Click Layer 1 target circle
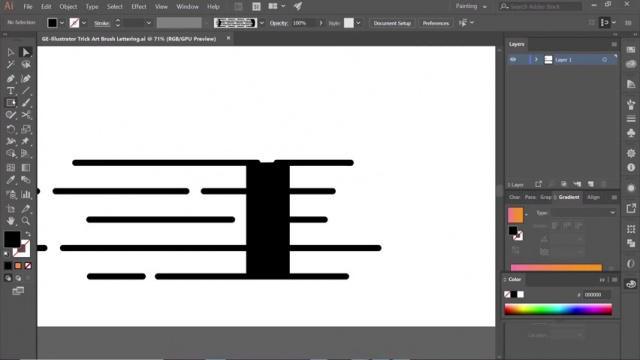 point(604,60)
